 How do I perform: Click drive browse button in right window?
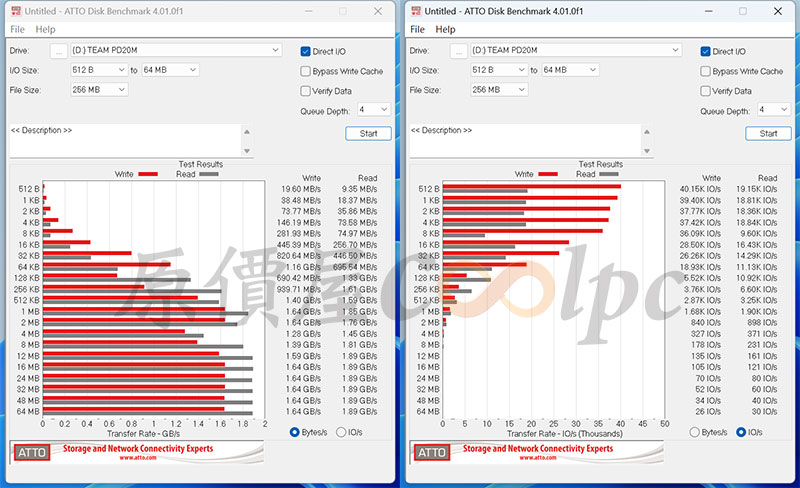click(x=459, y=51)
